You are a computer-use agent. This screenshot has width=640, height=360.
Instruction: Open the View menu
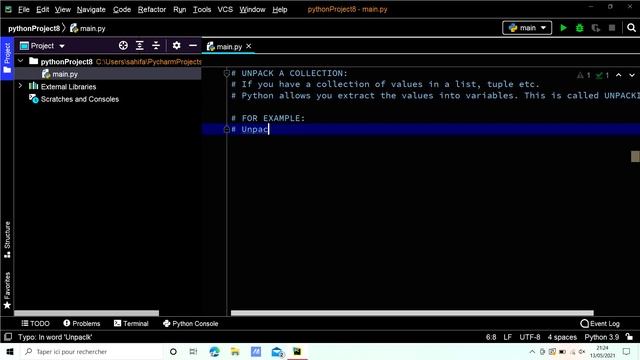point(63,9)
